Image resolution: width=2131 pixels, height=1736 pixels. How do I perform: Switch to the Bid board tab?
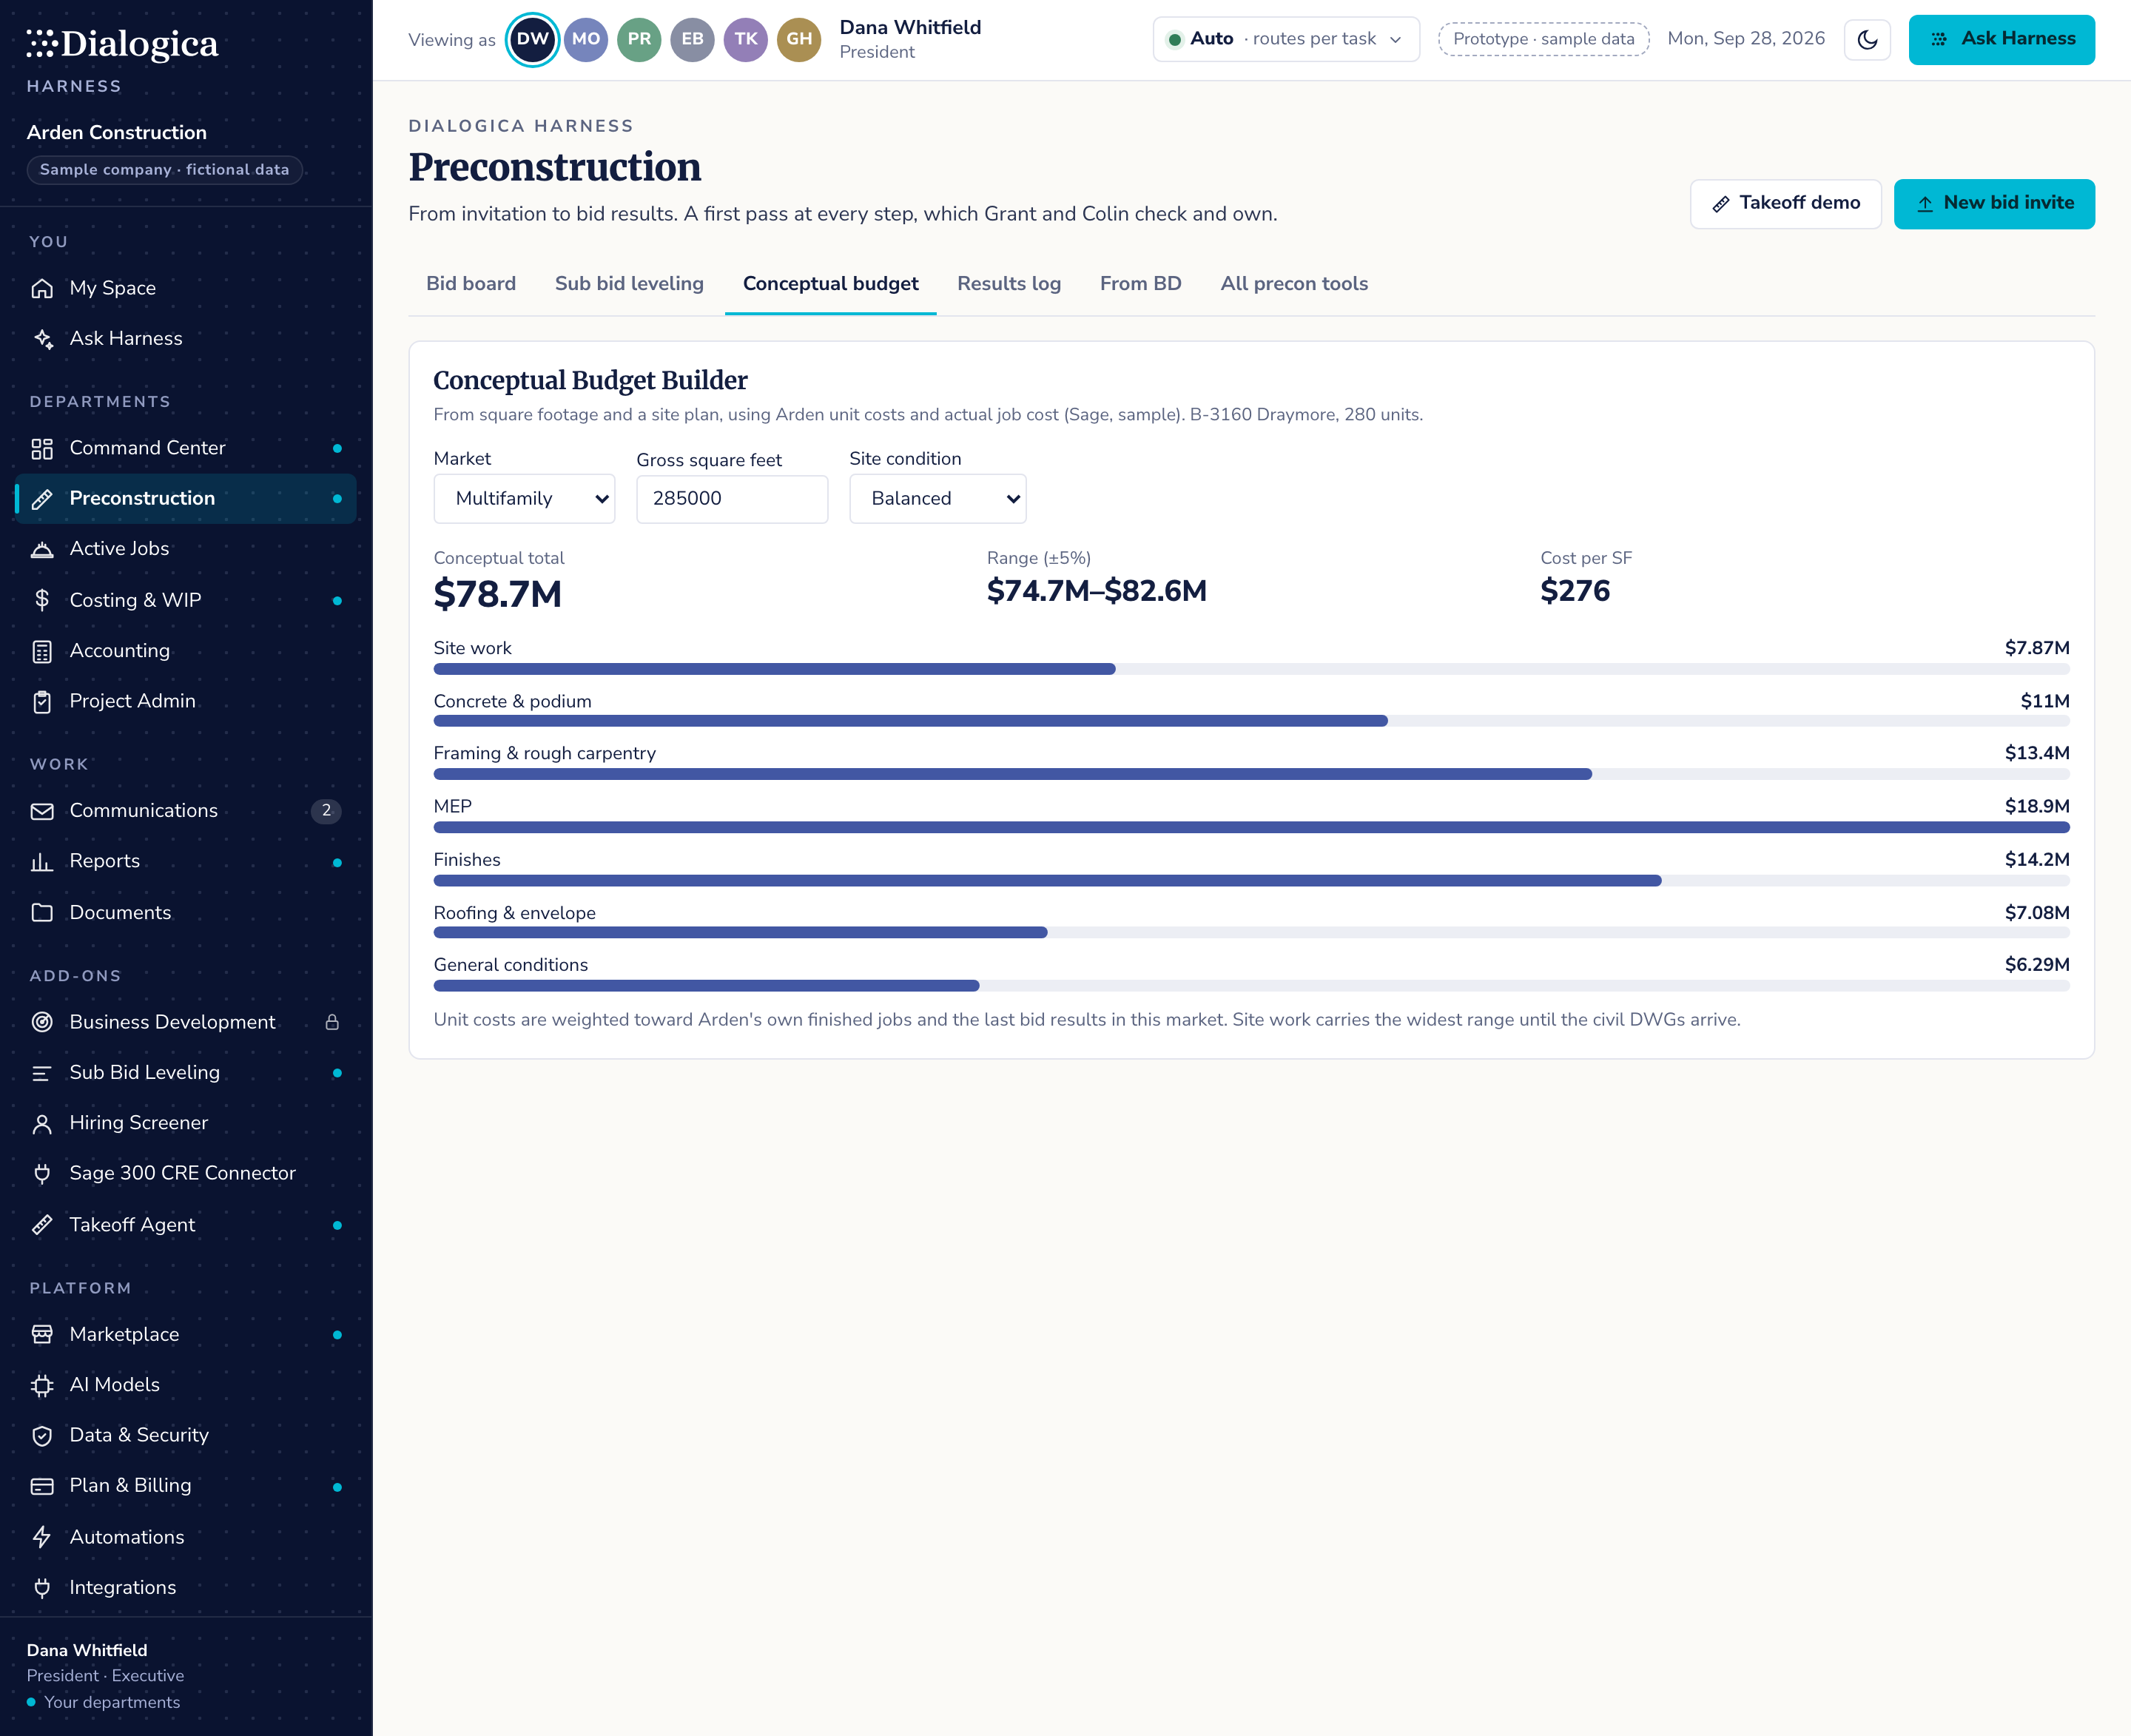[x=471, y=284]
